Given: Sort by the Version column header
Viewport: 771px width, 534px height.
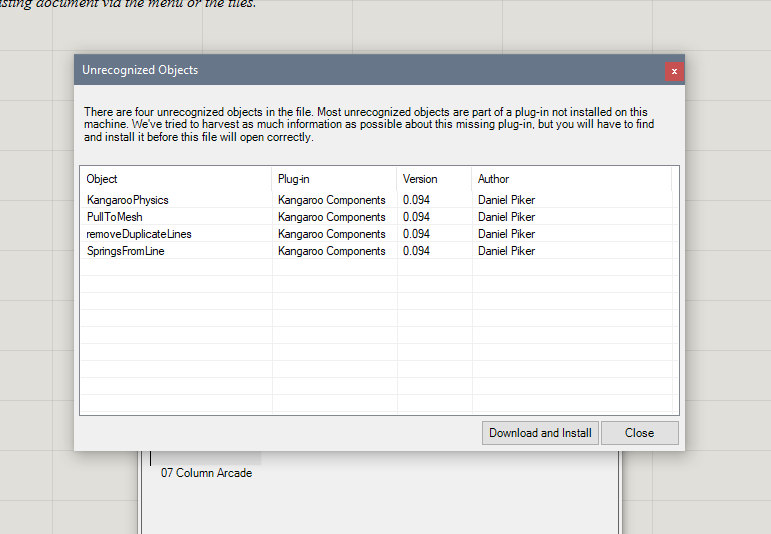Looking at the screenshot, I should point(434,179).
